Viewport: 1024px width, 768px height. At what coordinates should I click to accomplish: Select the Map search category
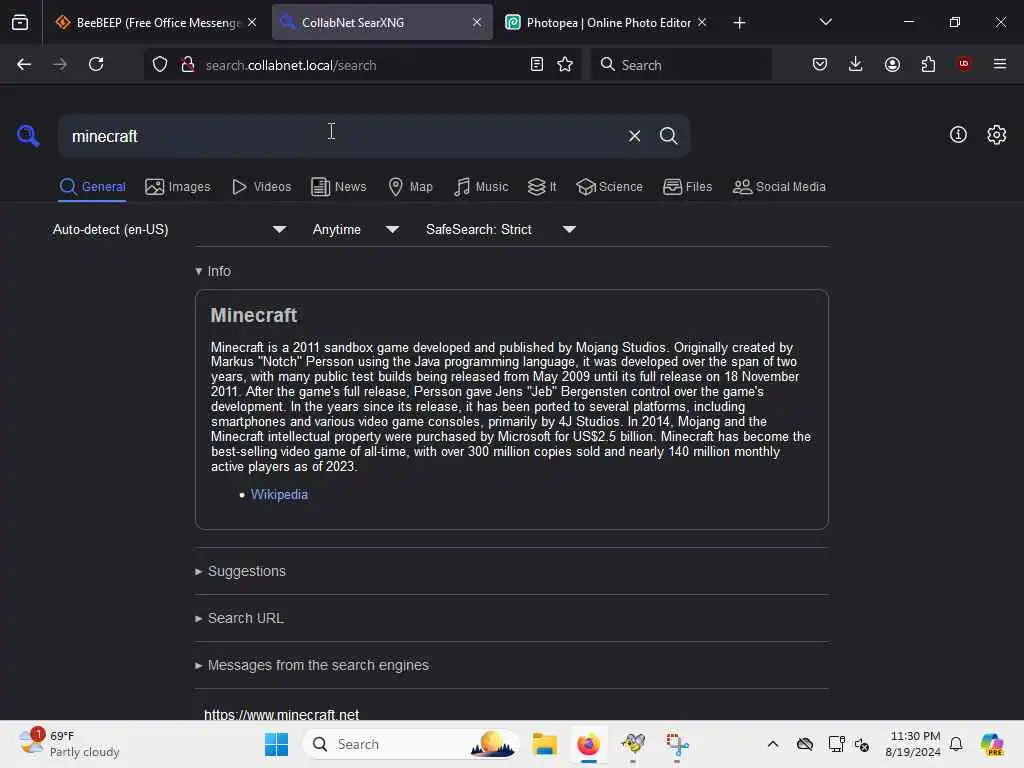pyautogui.click(x=410, y=187)
